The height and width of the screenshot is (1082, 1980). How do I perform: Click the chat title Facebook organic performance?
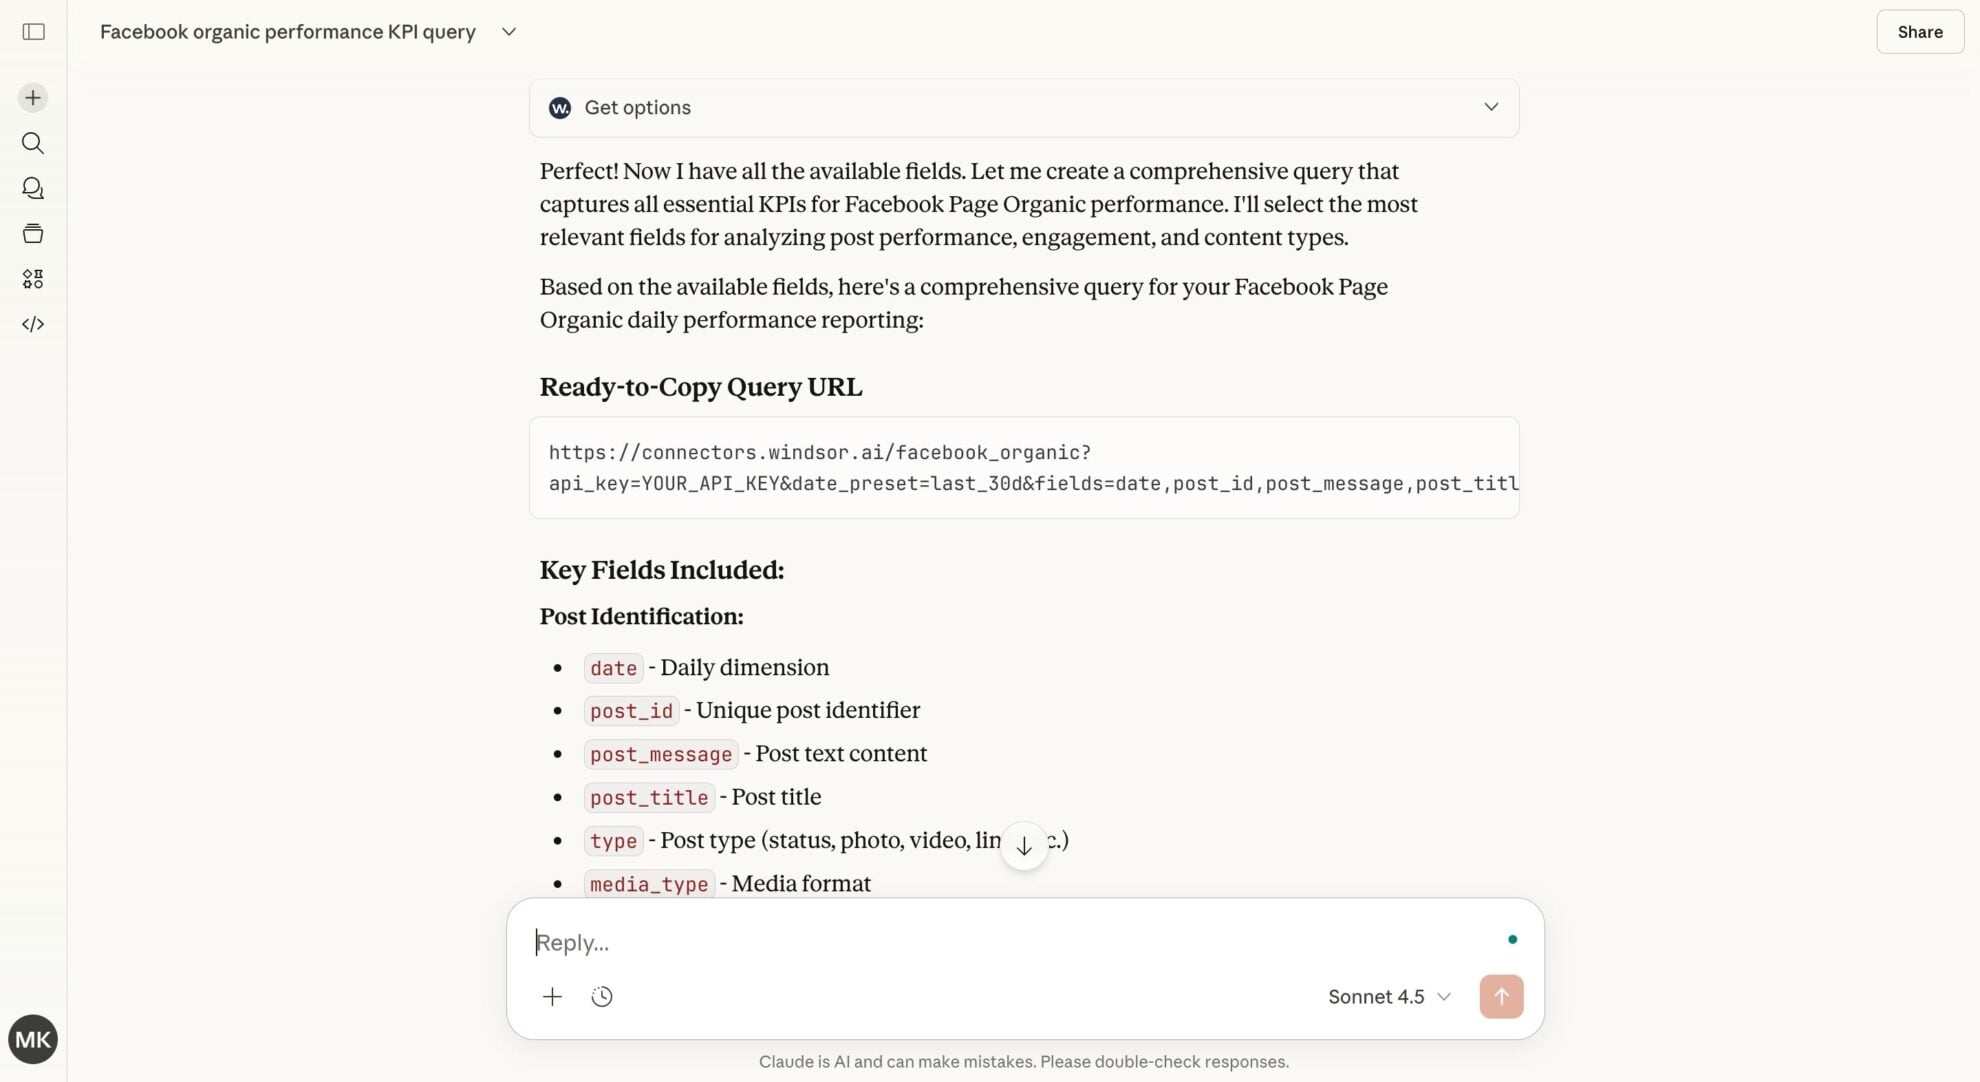288,32
